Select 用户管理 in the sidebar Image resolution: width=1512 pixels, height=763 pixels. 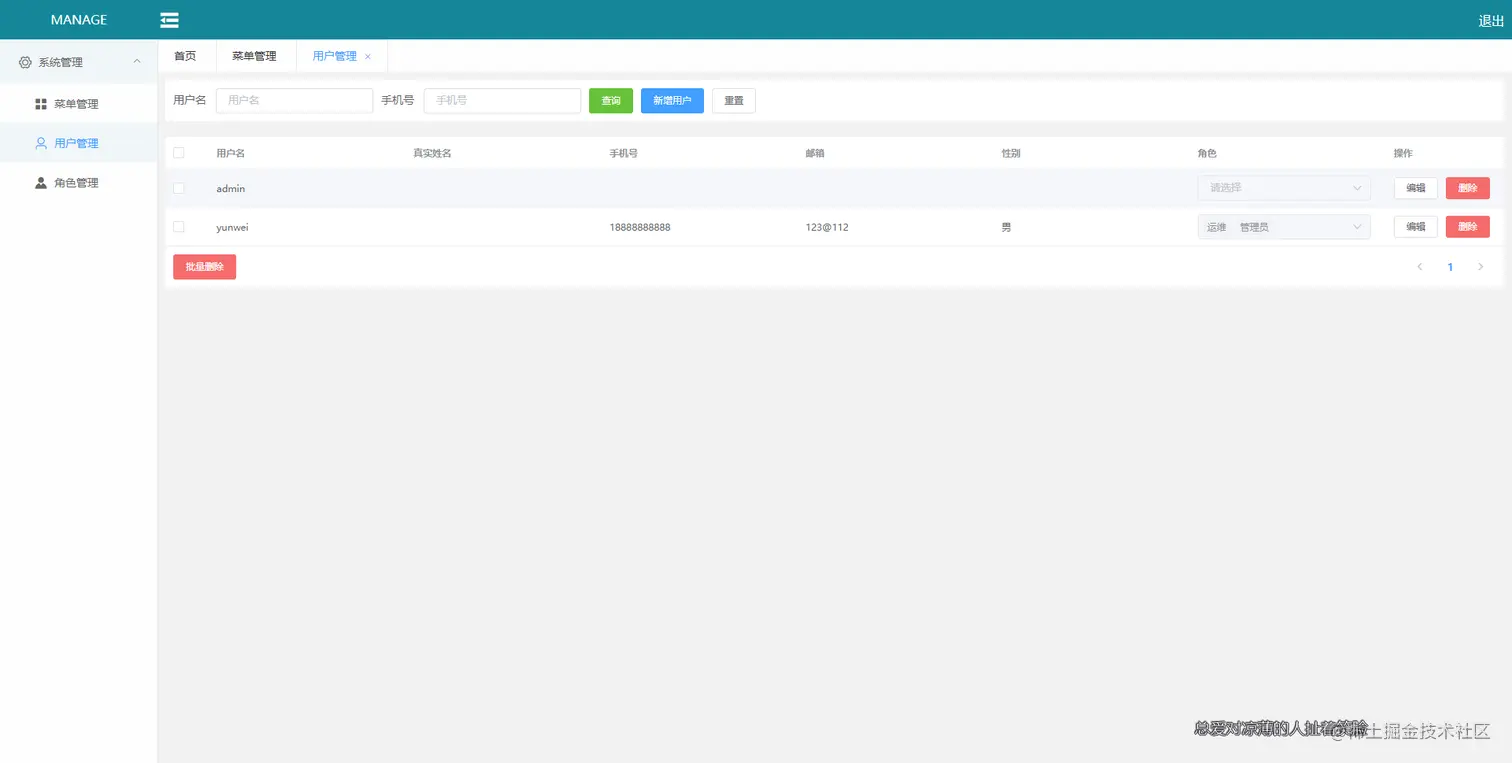click(x=79, y=143)
